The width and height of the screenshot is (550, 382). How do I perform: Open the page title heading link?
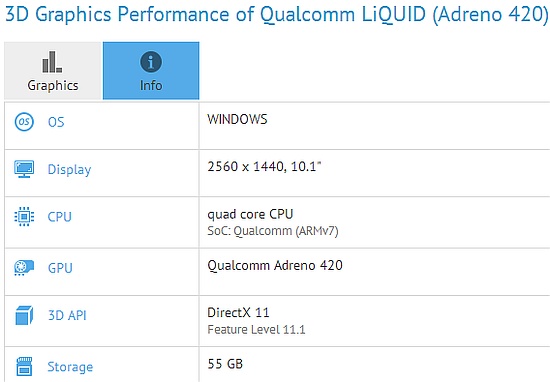(x=276, y=14)
